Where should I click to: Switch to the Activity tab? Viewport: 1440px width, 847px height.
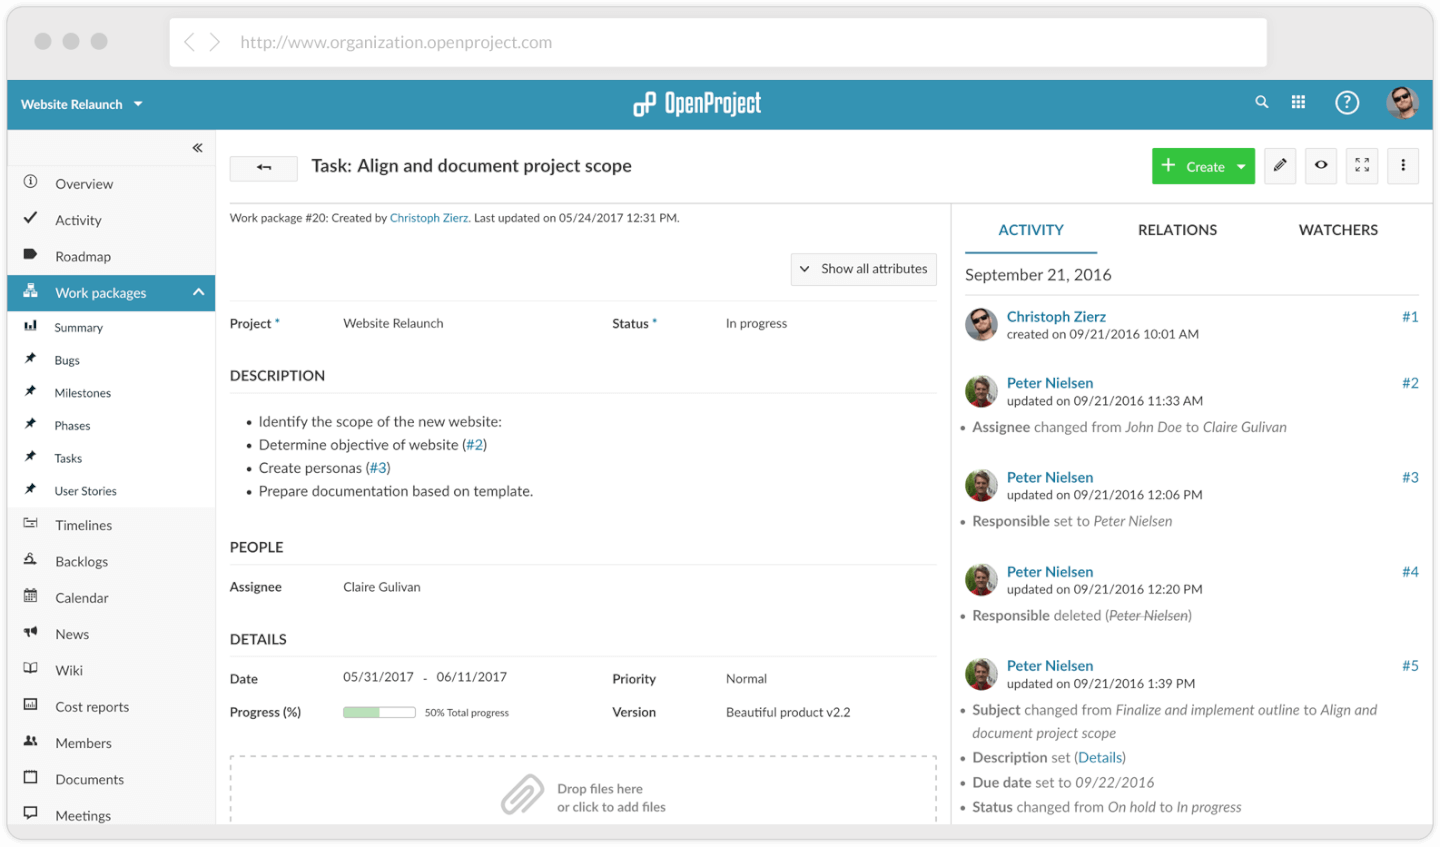1031,230
